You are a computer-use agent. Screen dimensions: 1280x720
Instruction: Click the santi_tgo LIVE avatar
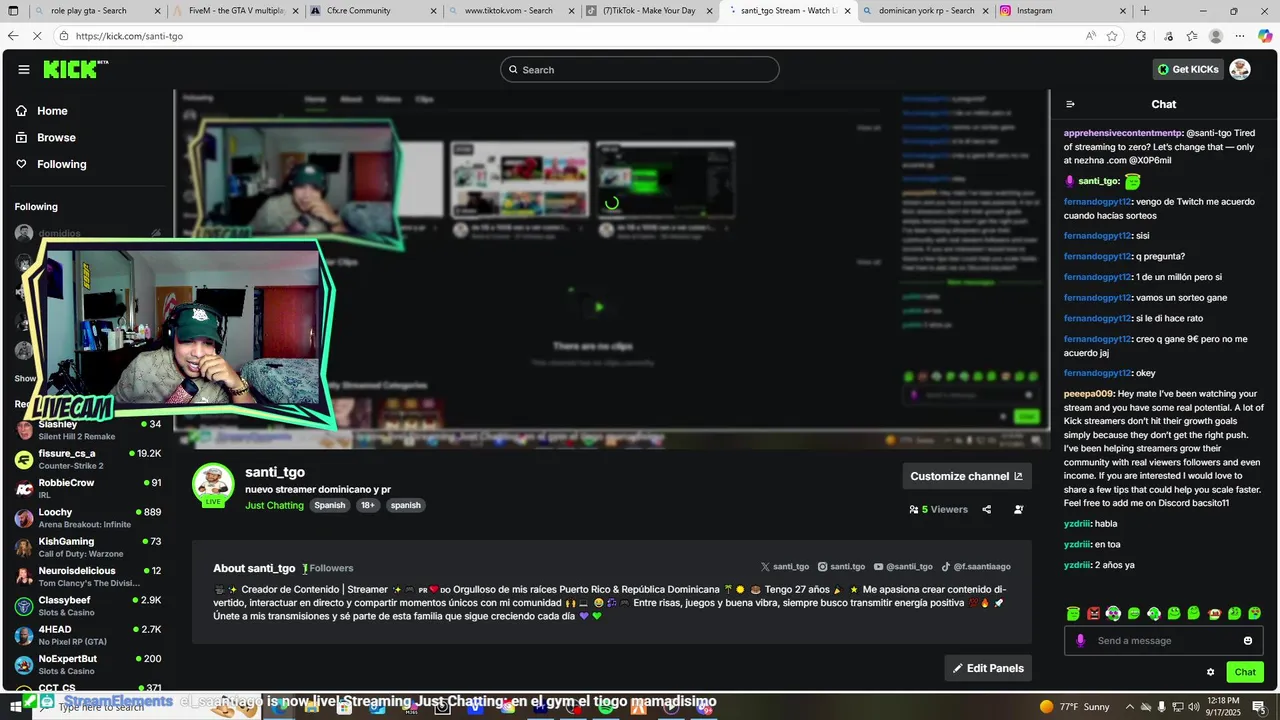click(213, 485)
